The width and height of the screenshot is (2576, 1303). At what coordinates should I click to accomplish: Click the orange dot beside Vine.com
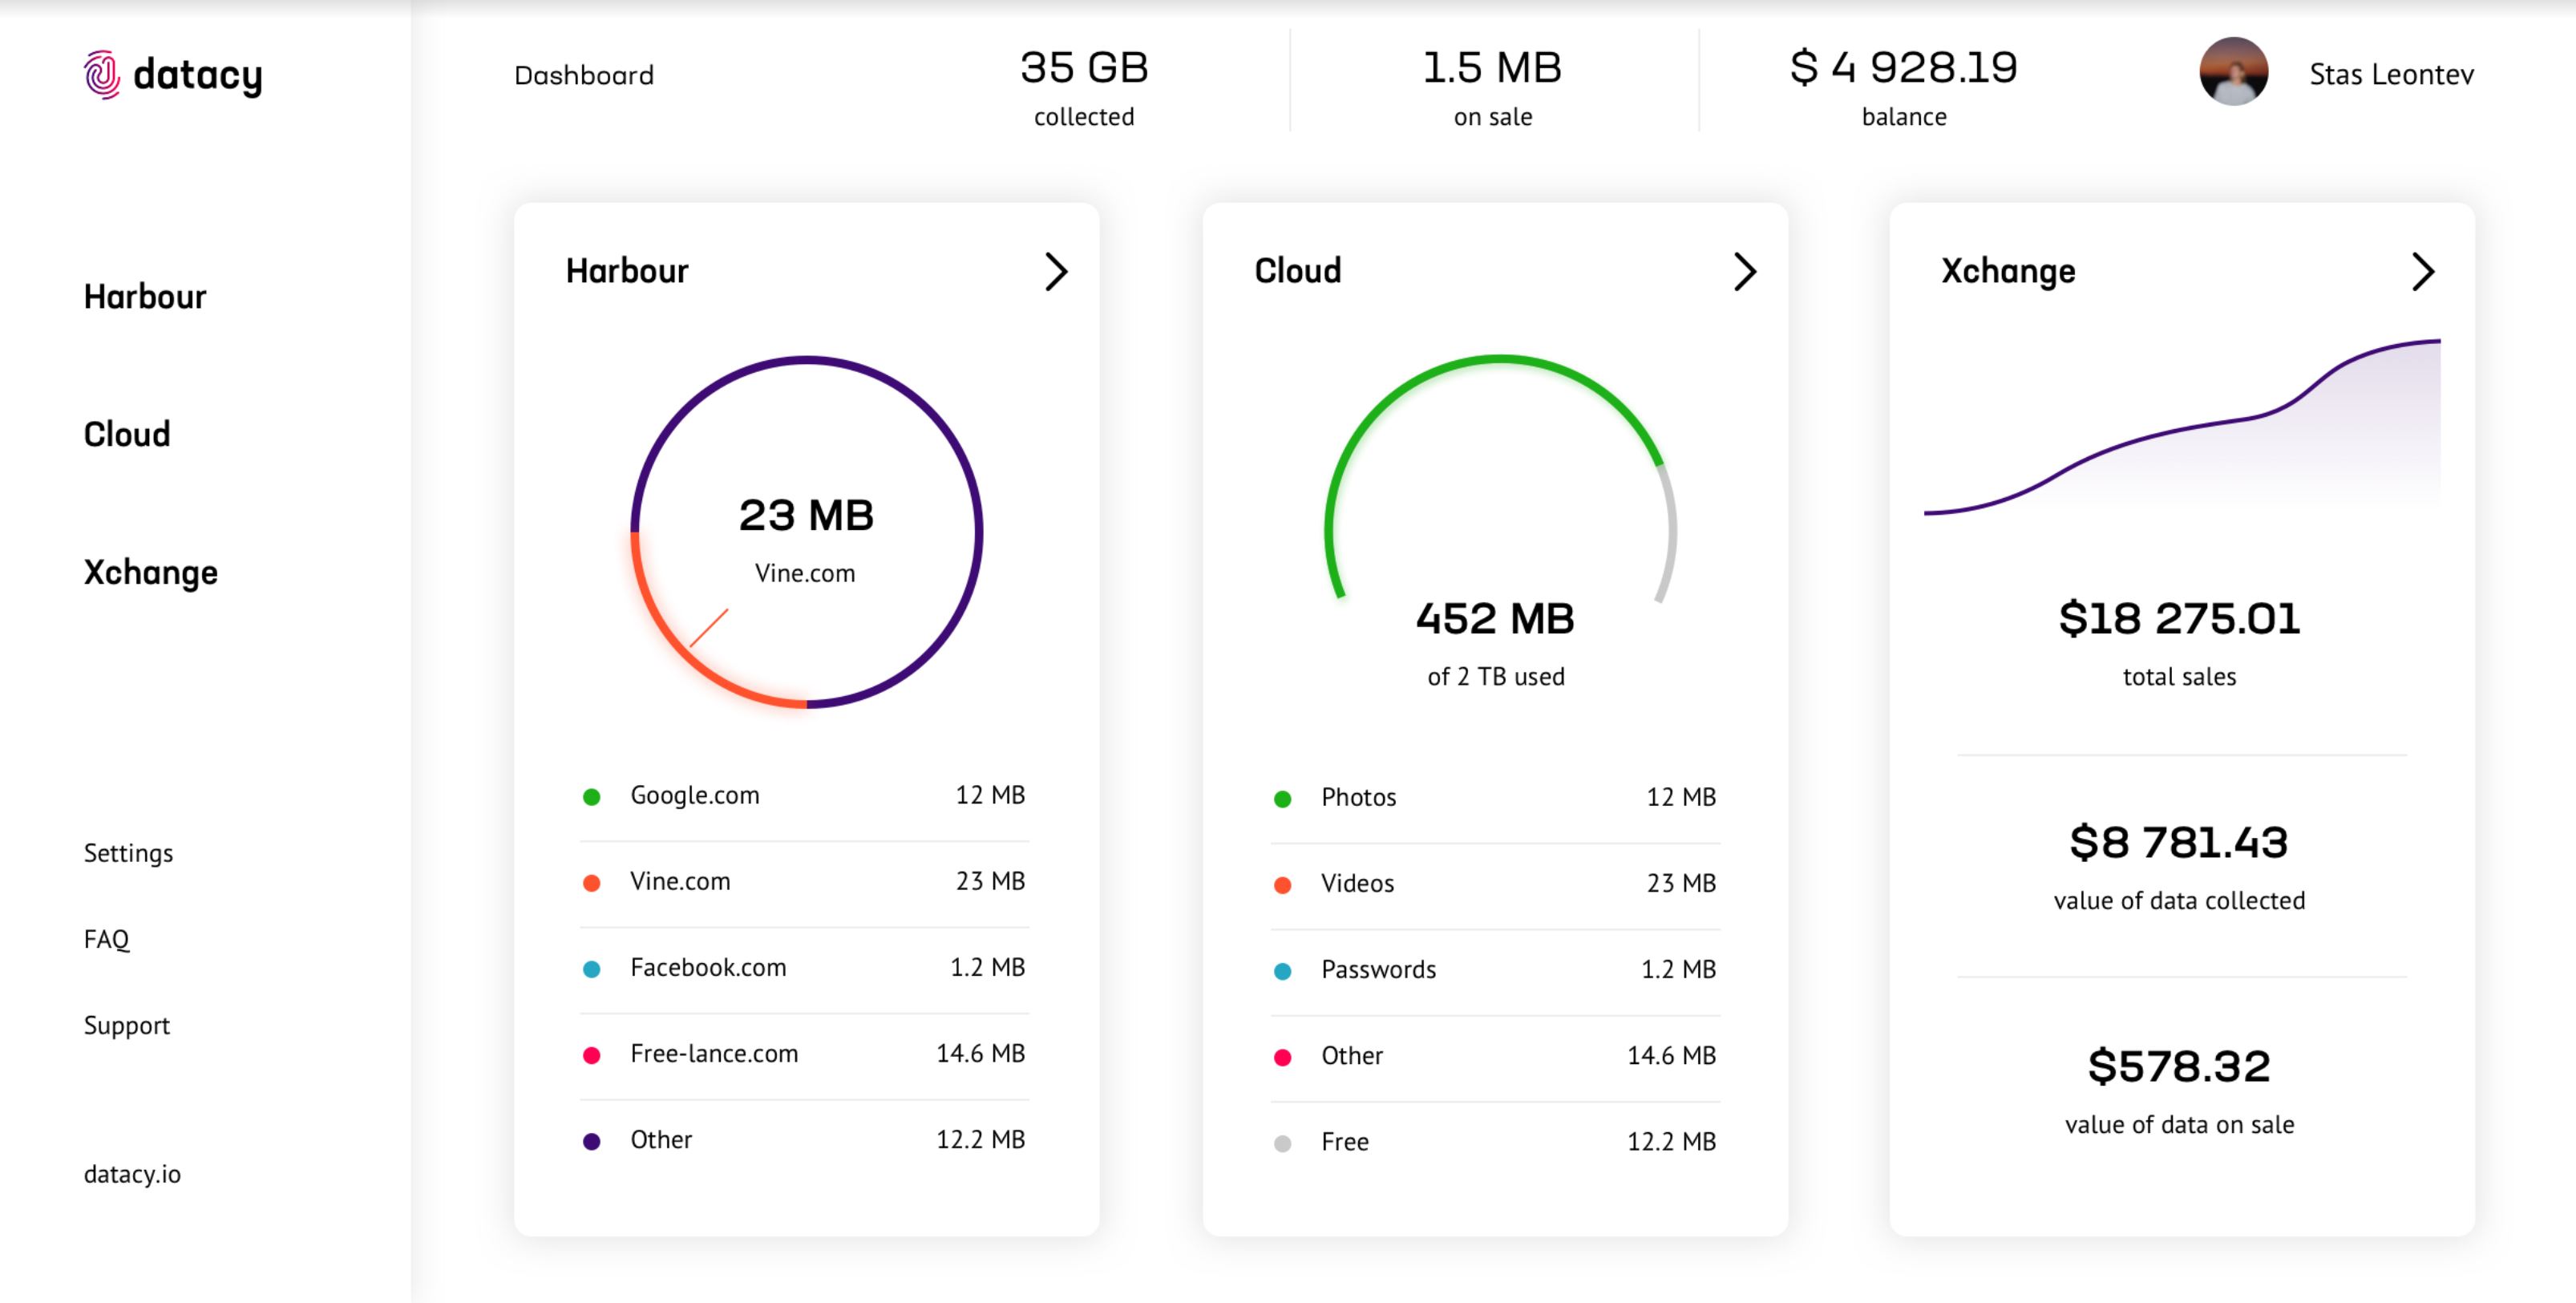592,883
